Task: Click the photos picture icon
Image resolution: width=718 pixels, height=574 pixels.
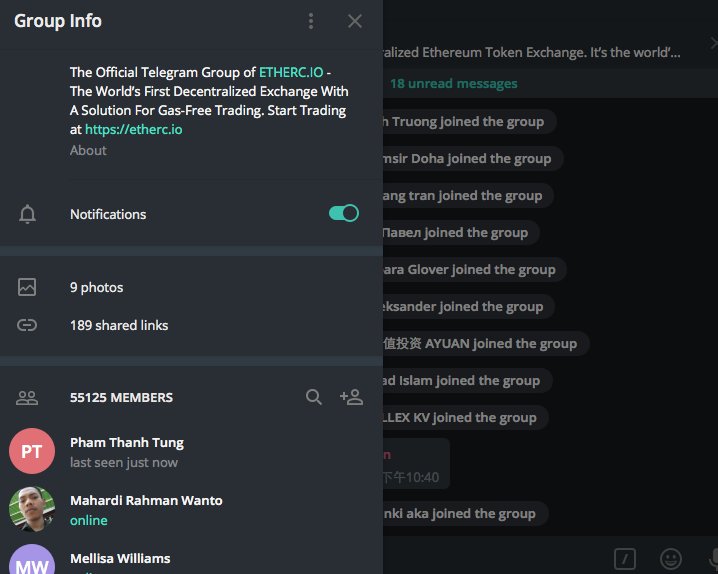Action: (27, 287)
